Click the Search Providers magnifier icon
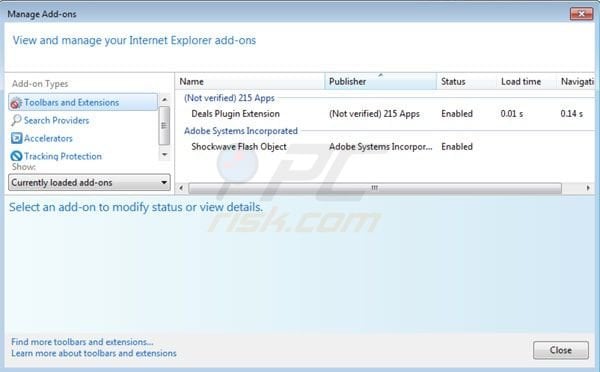The height and width of the screenshot is (372, 600). point(16,120)
